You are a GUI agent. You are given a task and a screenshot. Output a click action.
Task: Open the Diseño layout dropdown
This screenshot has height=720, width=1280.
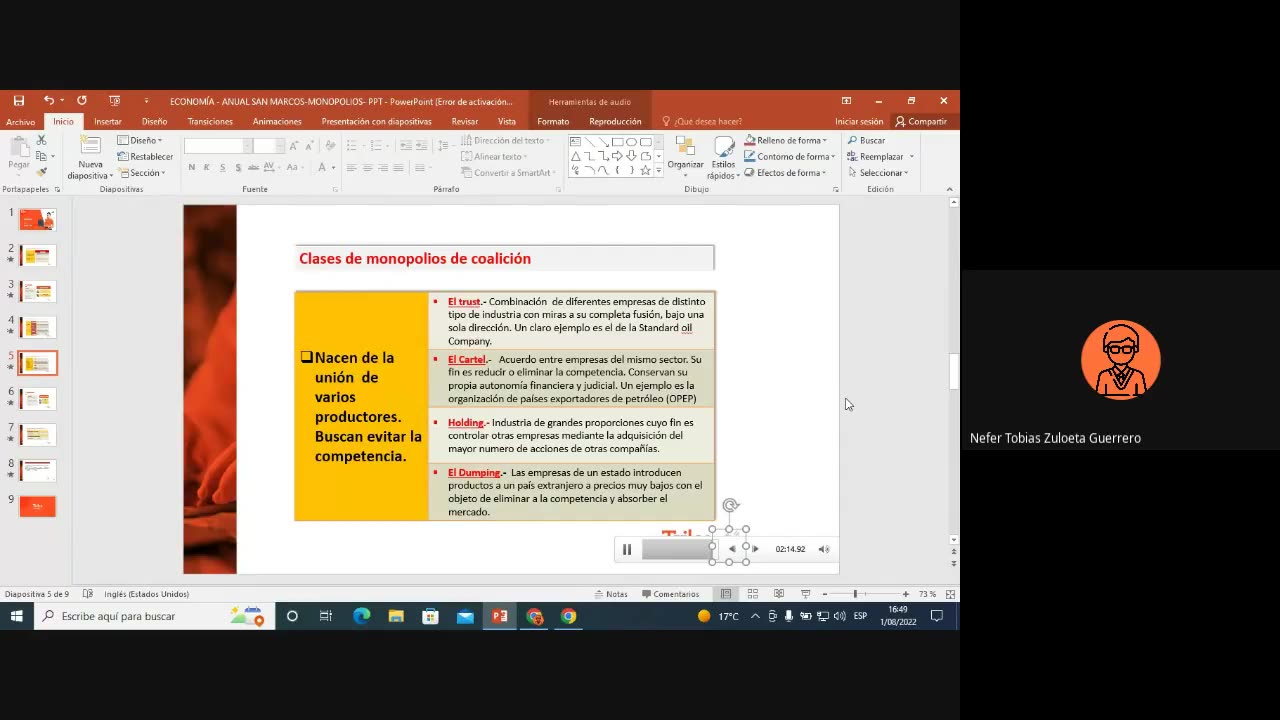click(x=140, y=141)
